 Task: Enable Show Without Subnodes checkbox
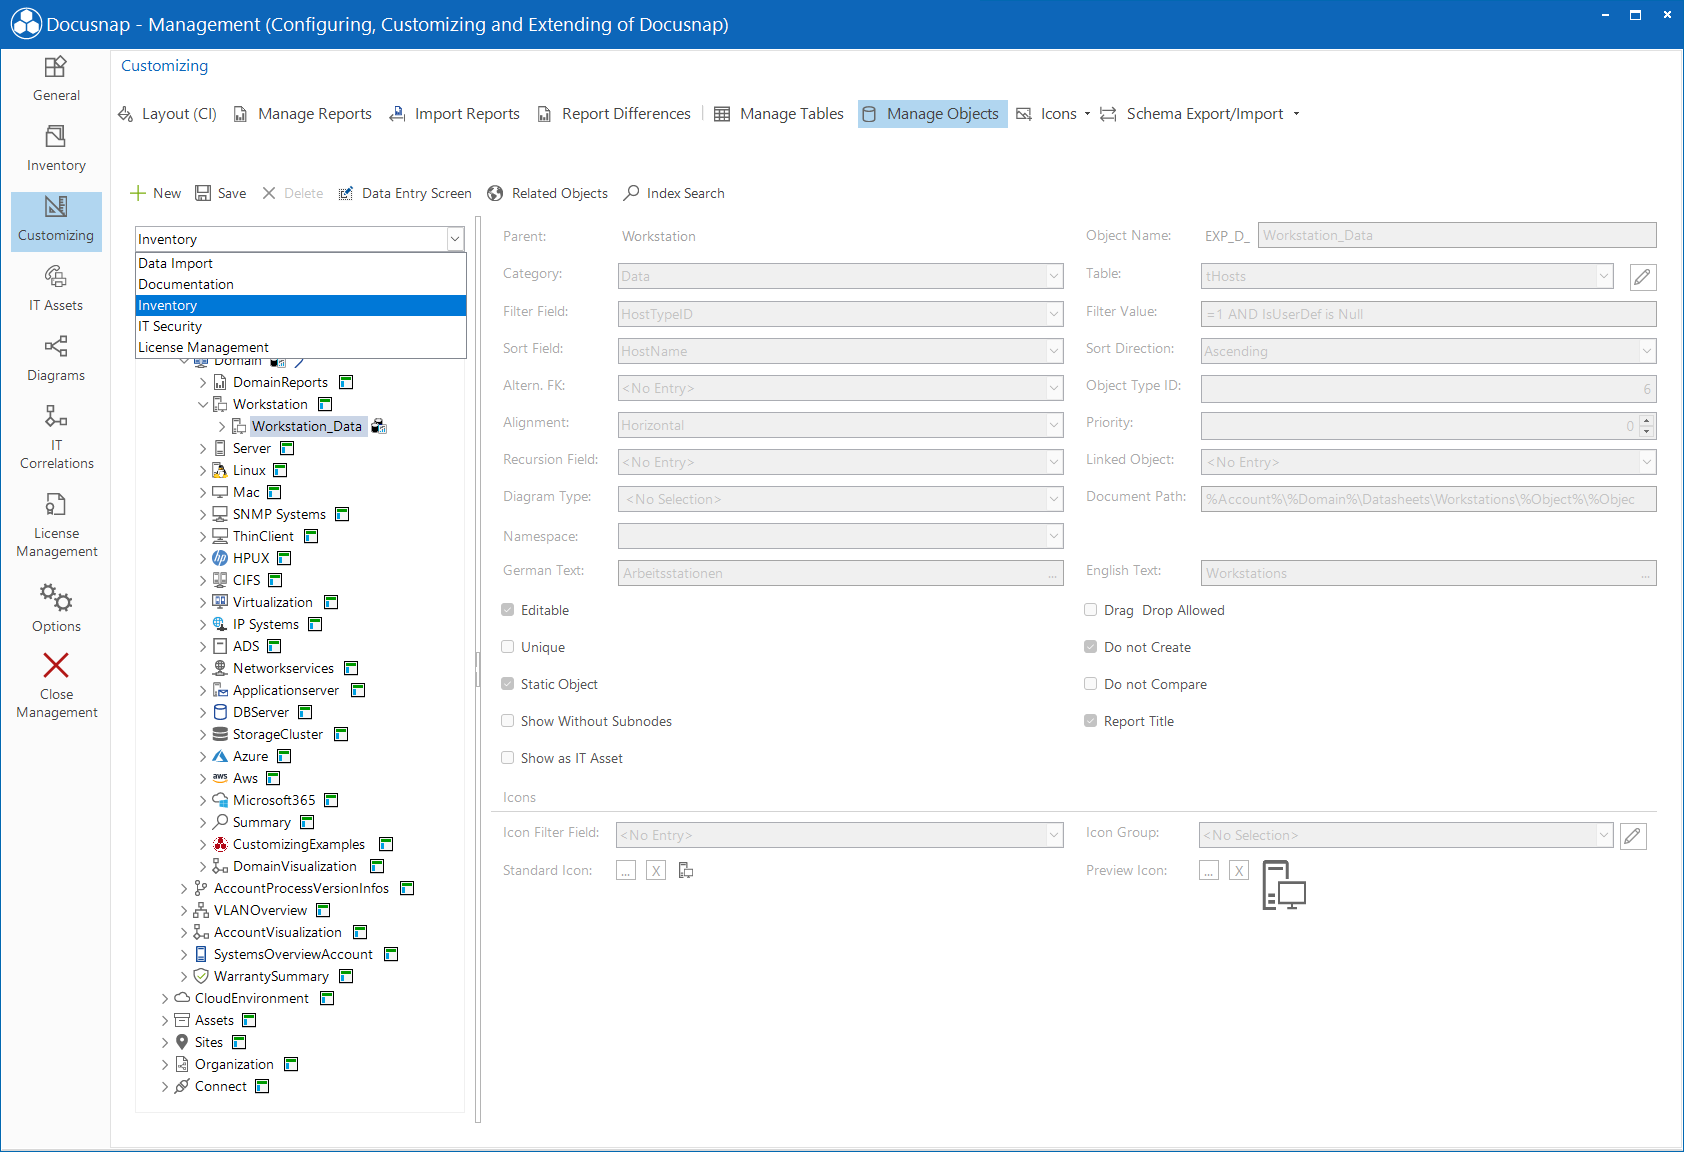point(508,721)
